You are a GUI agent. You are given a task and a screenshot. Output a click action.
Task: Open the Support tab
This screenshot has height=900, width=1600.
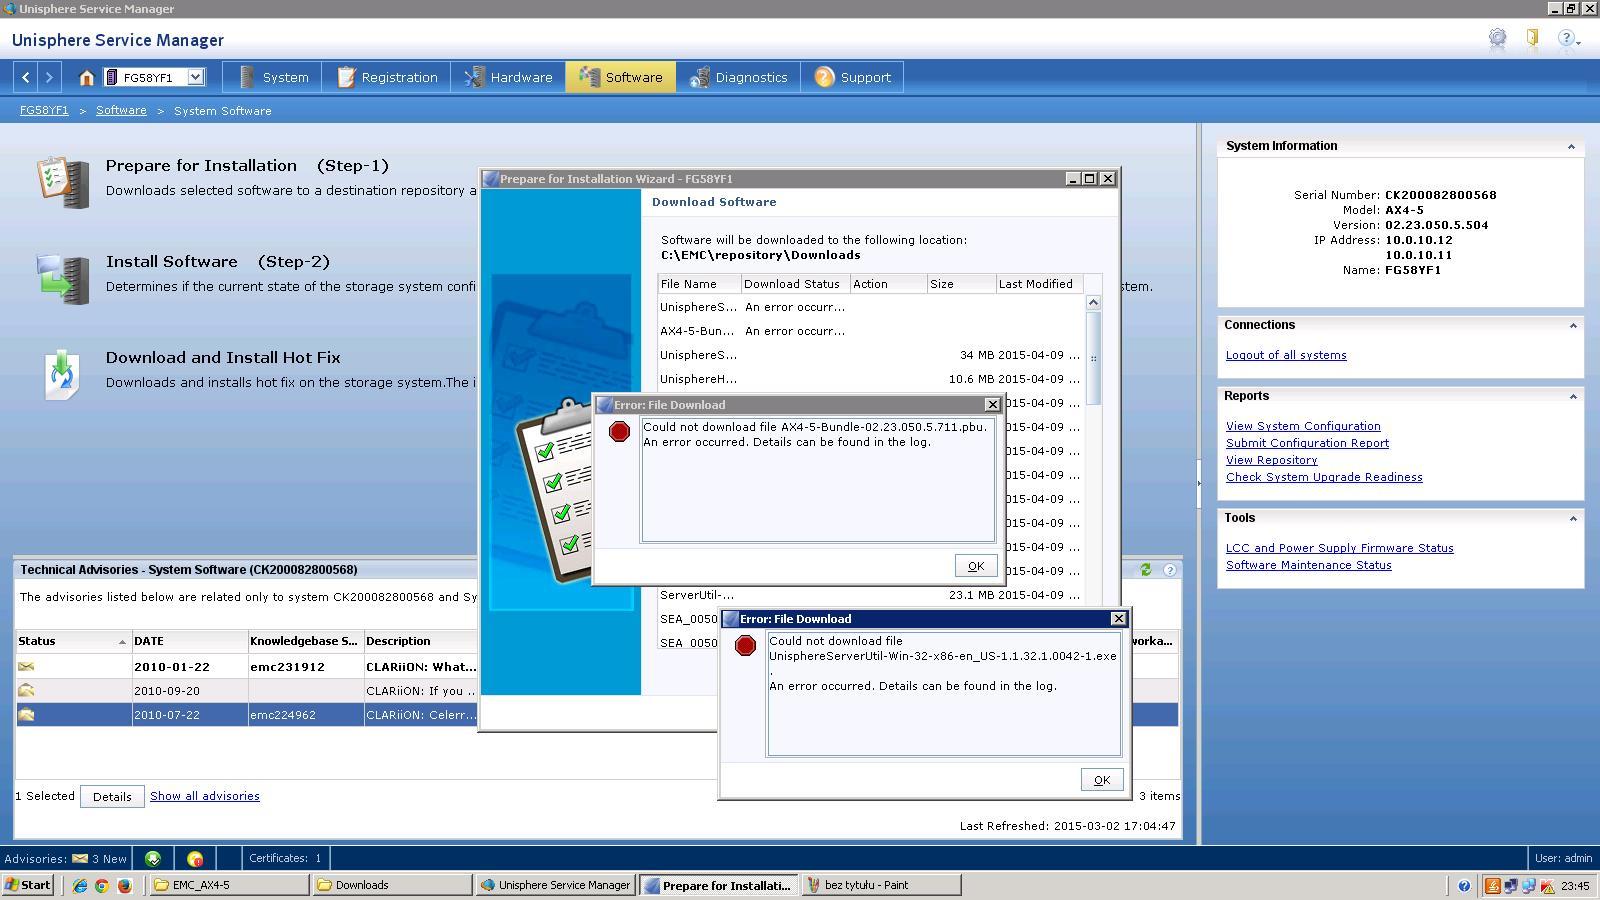click(x=852, y=77)
